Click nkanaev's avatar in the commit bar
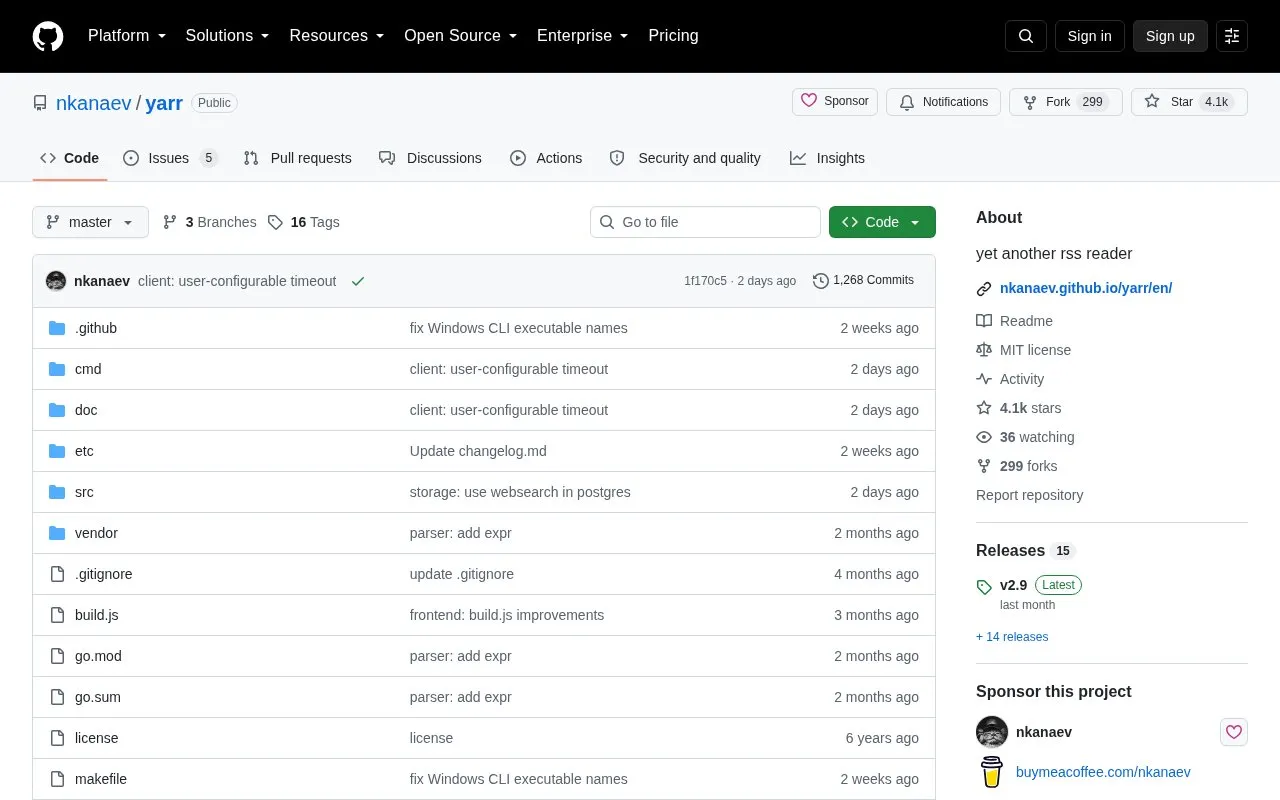 (56, 281)
